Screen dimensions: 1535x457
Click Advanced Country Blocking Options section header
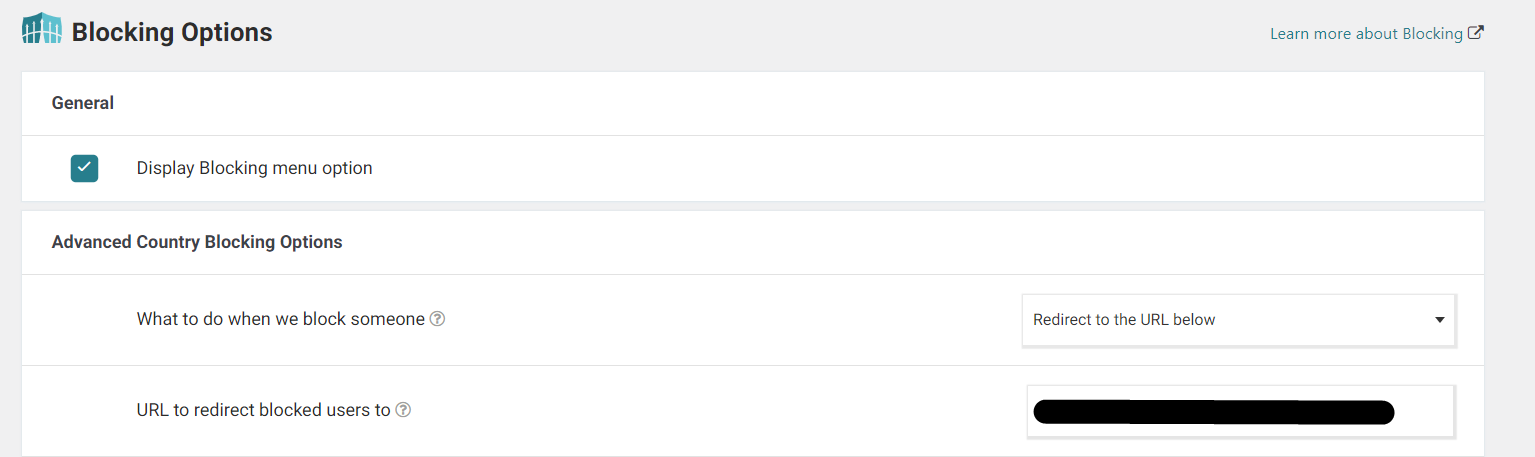click(197, 242)
